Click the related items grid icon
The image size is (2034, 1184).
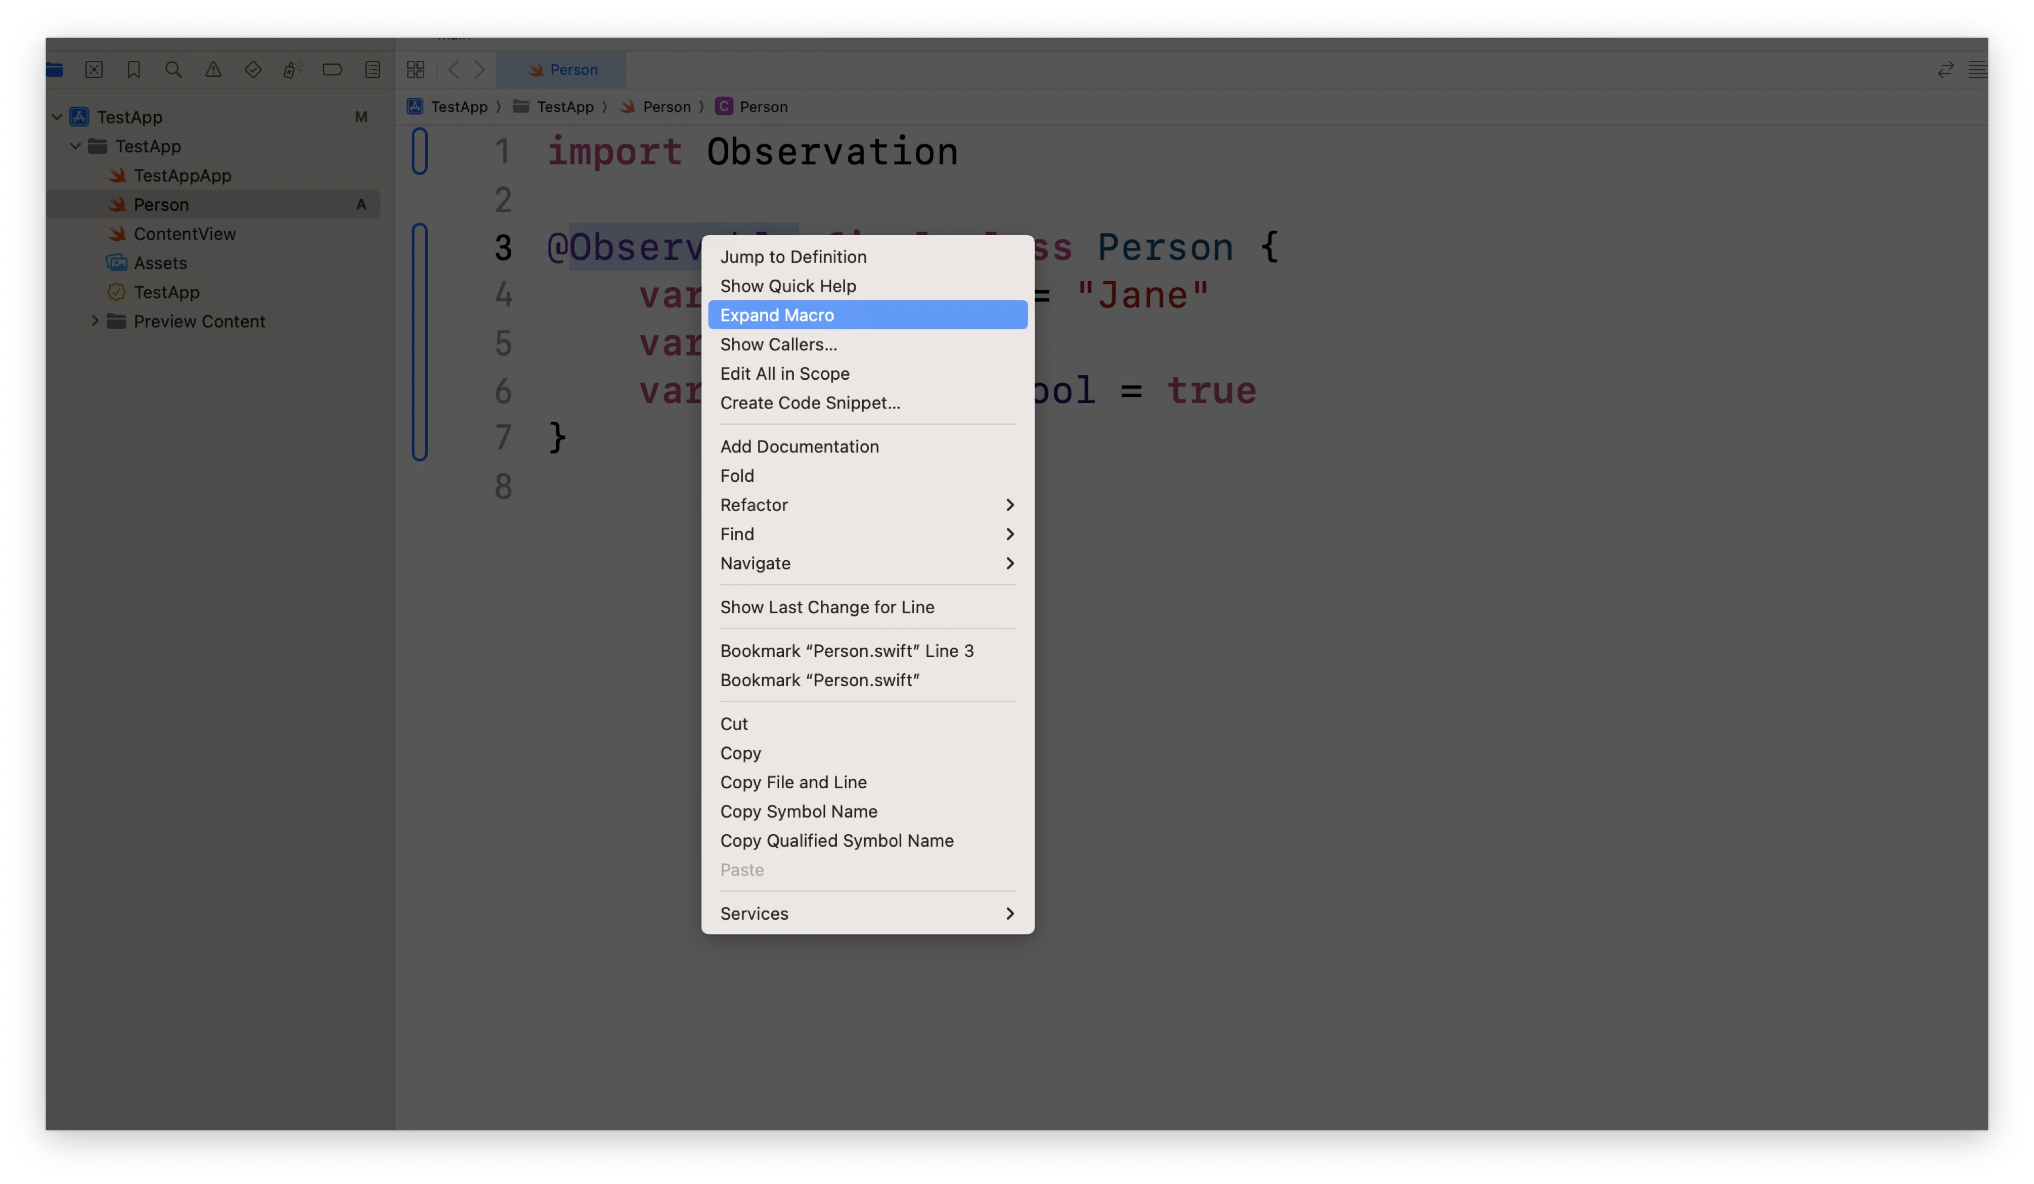[x=416, y=69]
